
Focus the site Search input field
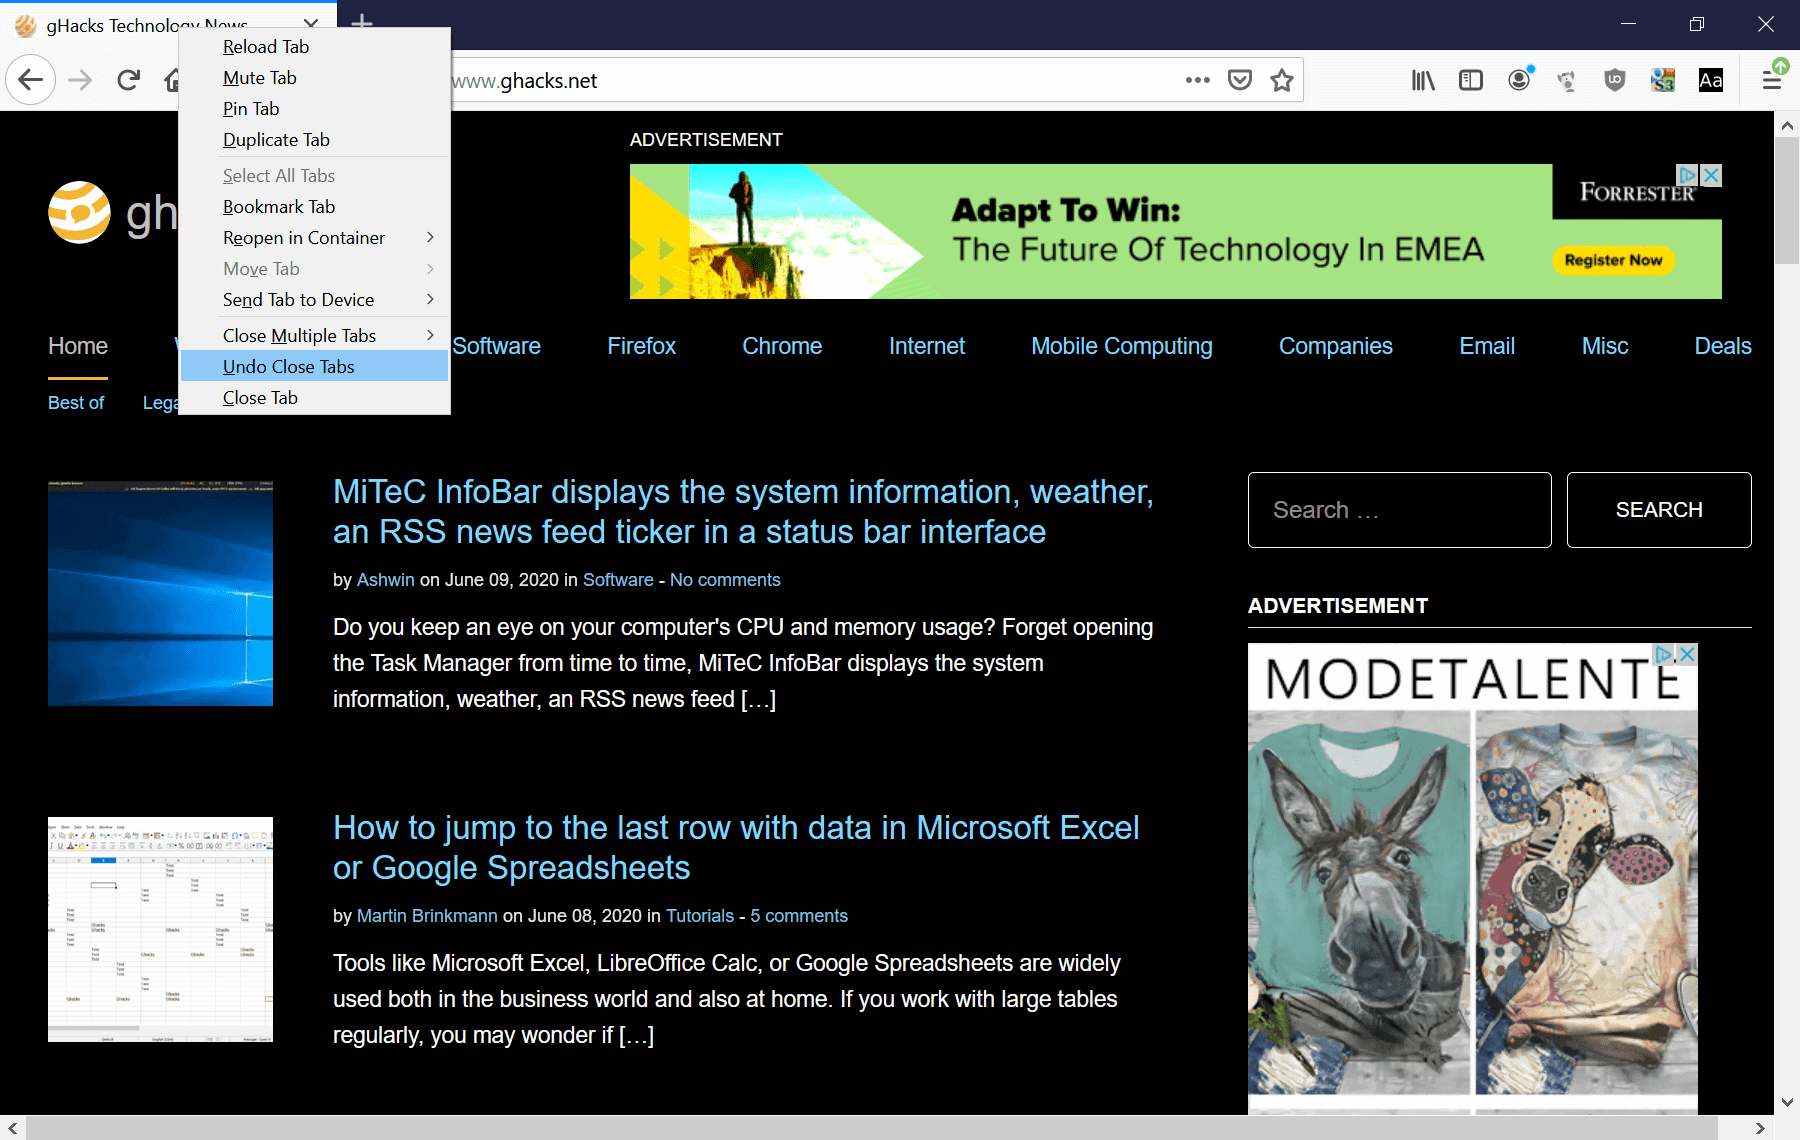(x=1400, y=510)
